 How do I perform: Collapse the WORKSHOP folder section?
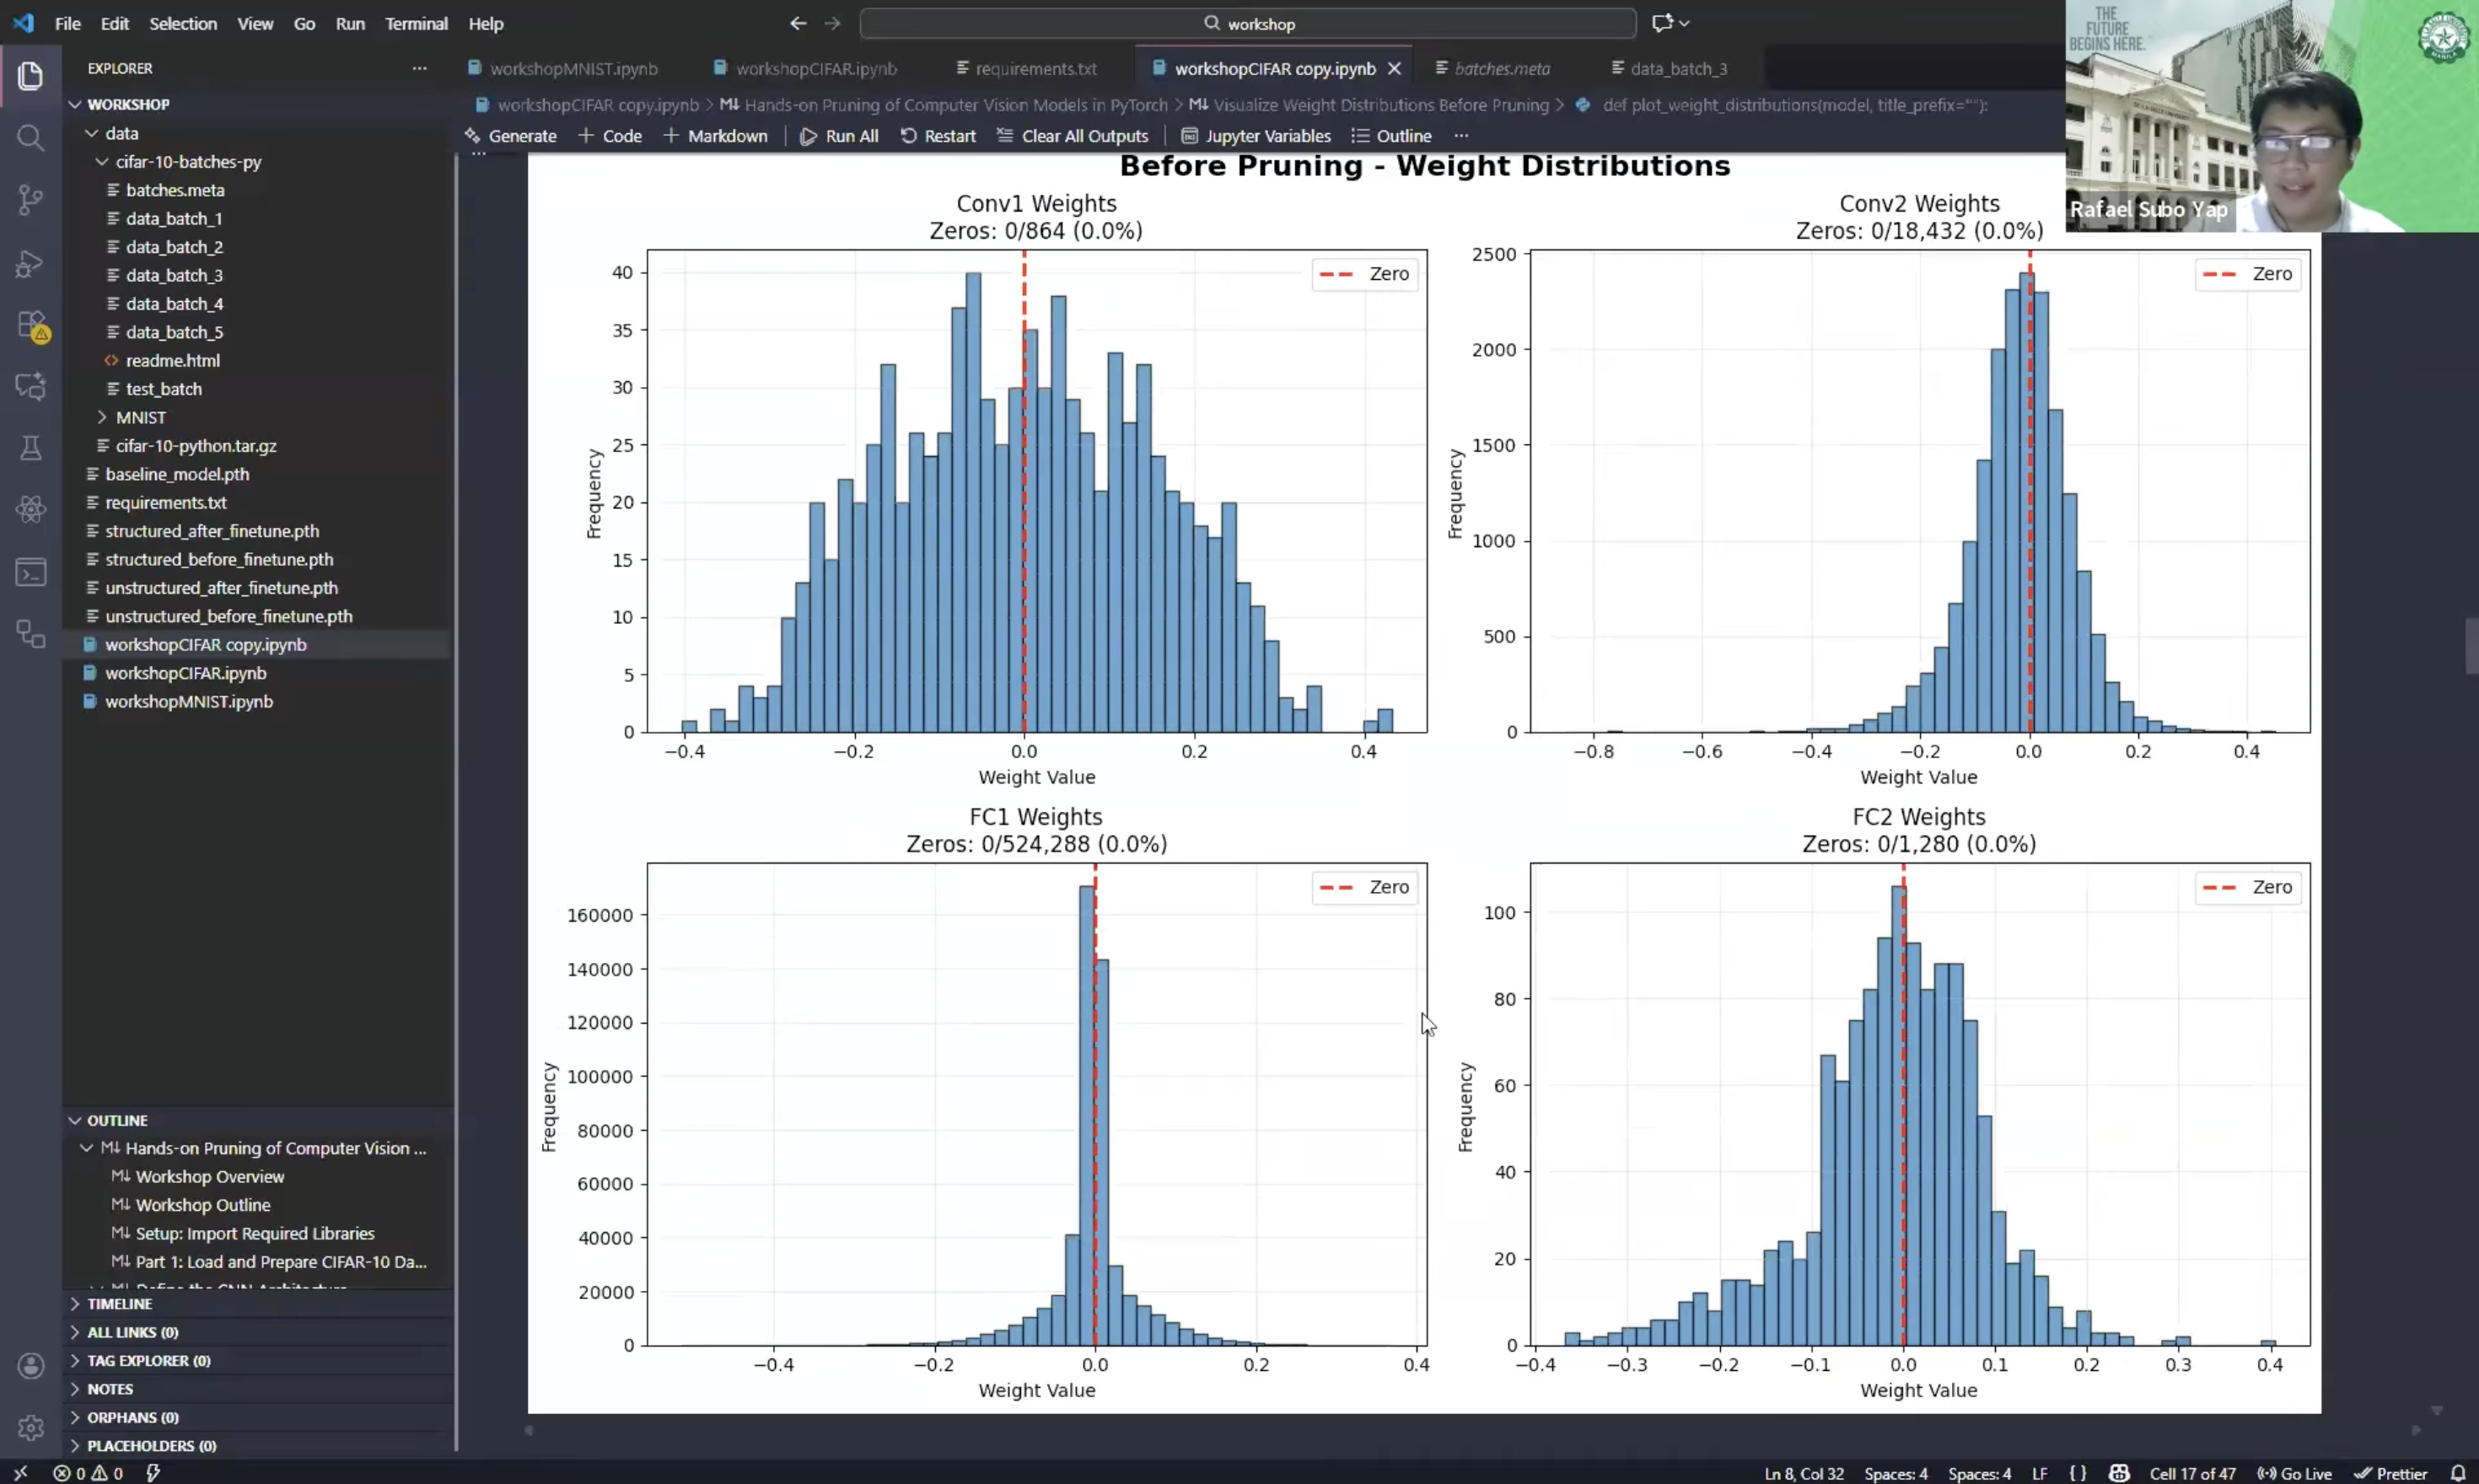75,104
